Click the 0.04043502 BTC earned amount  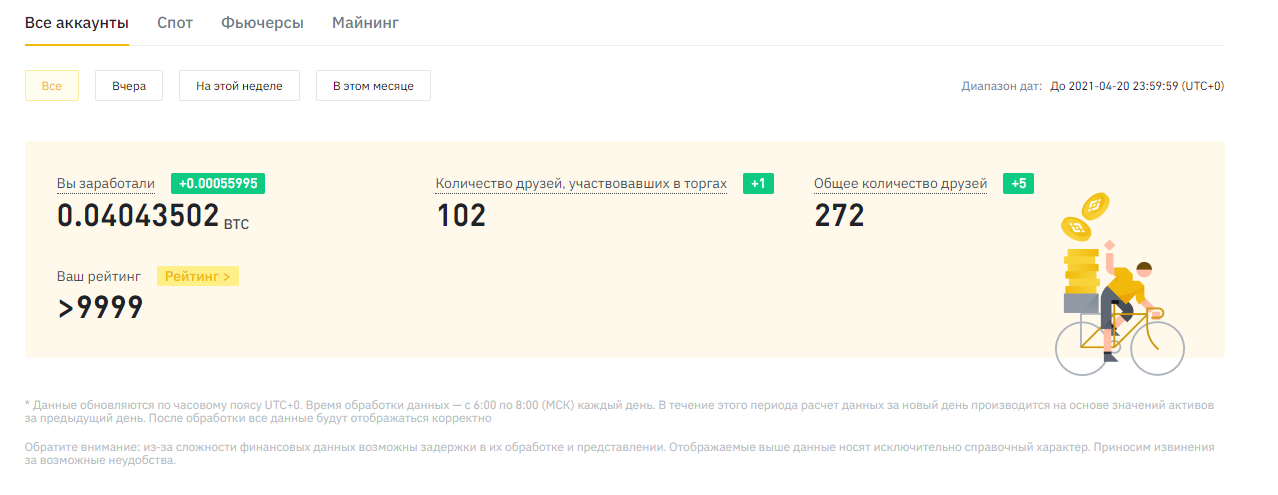coord(138,216)
